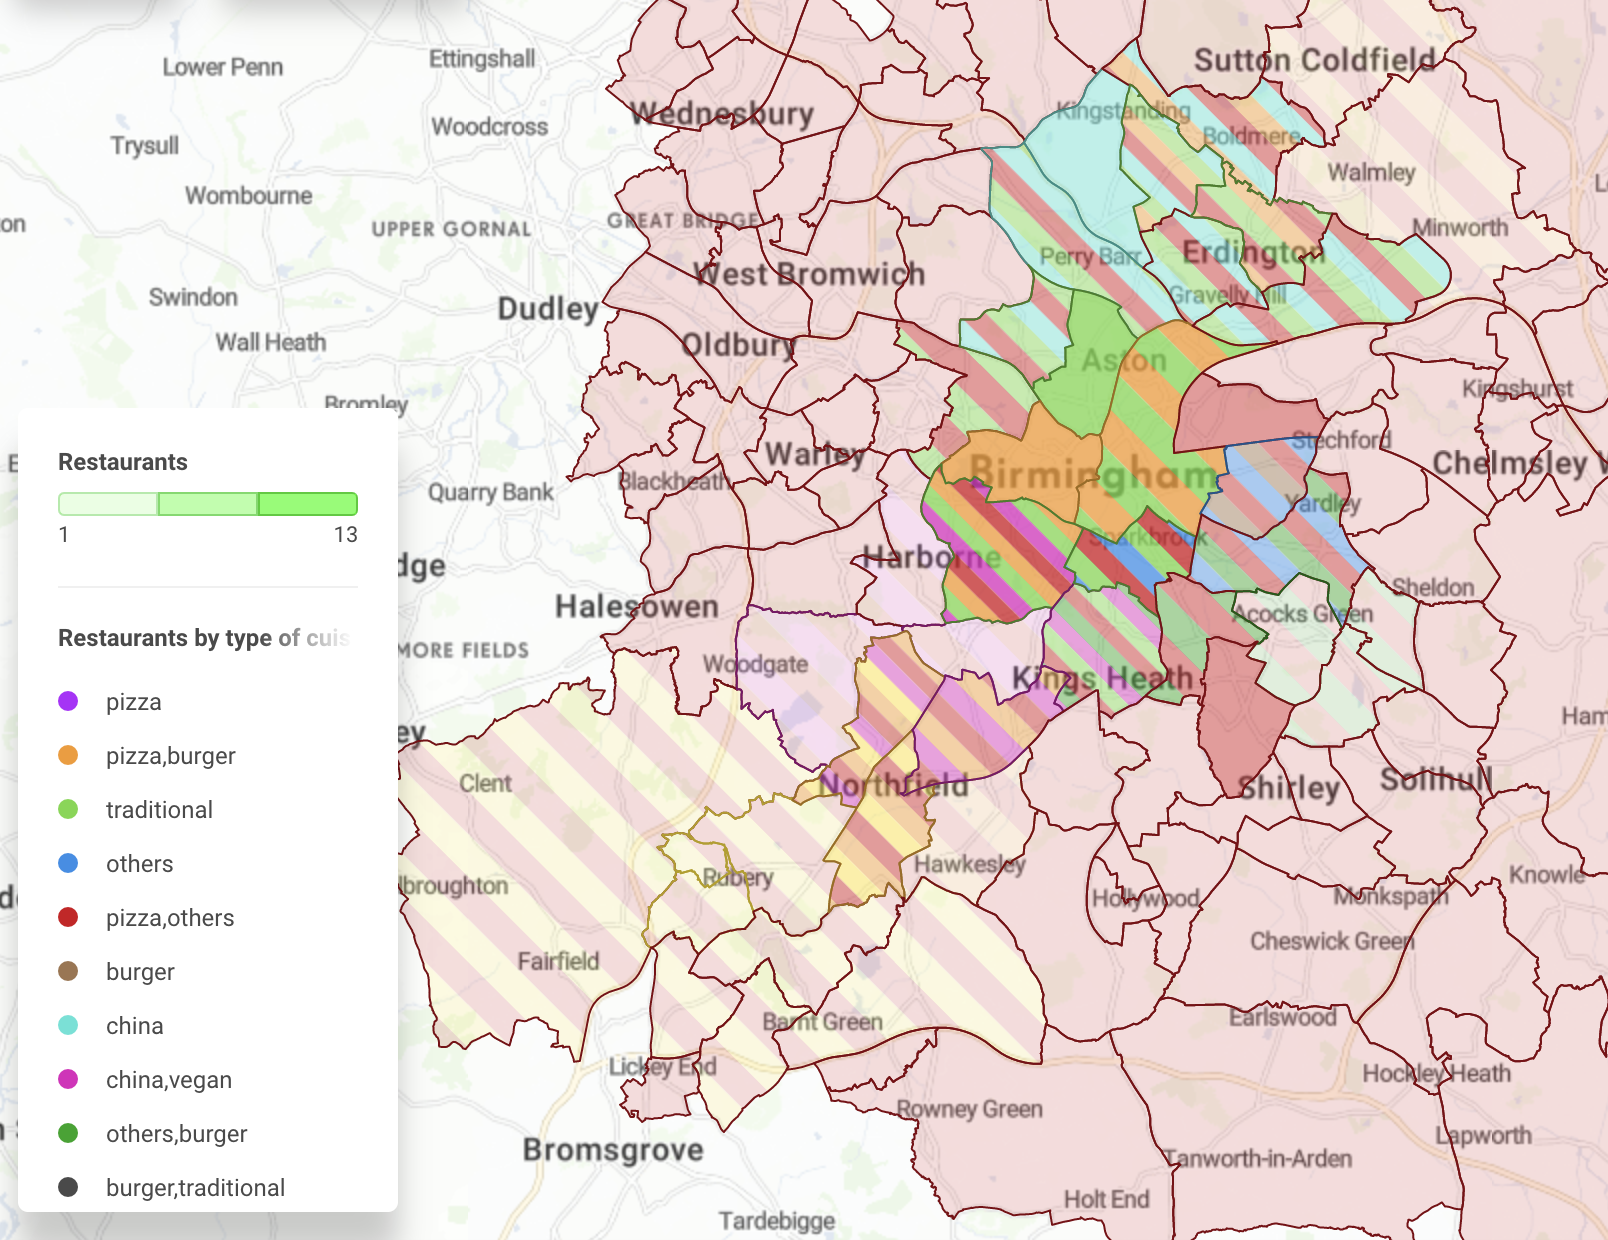Click the orange pizza,burger legend dot
Screen dimensions: 1608x1240
pos(68,755)
